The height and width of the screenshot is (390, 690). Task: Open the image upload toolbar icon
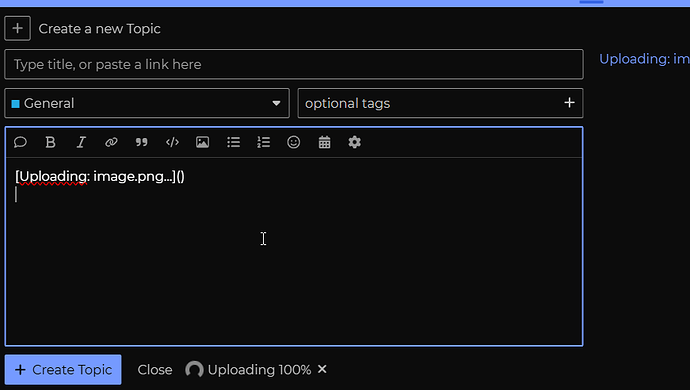202,142
